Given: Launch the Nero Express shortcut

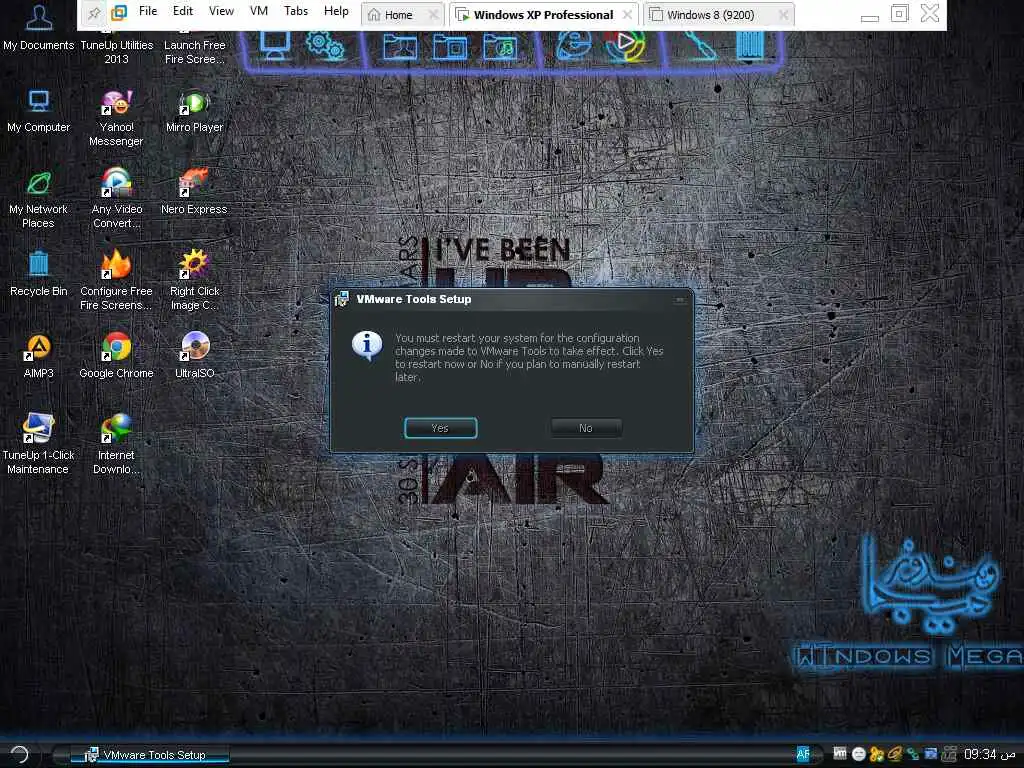Looking at the screenshot, I should pos(194,192).
